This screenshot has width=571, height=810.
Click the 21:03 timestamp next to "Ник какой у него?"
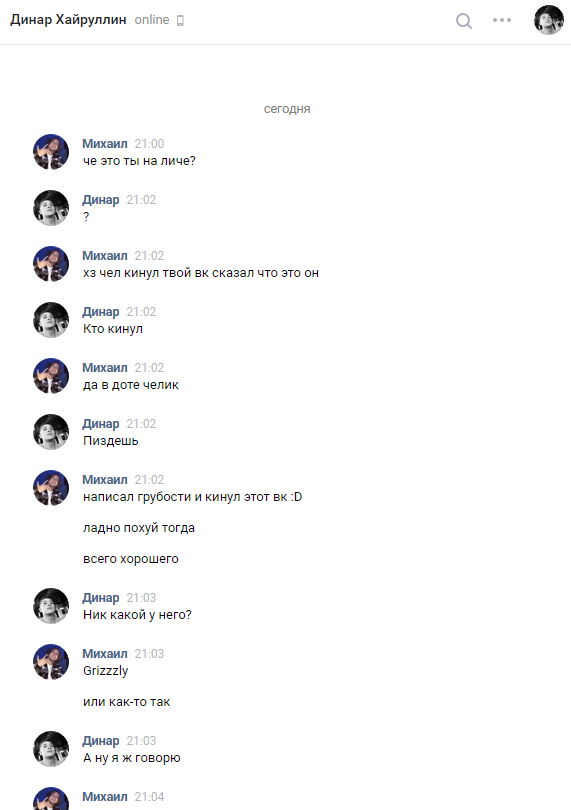[141, 598]
